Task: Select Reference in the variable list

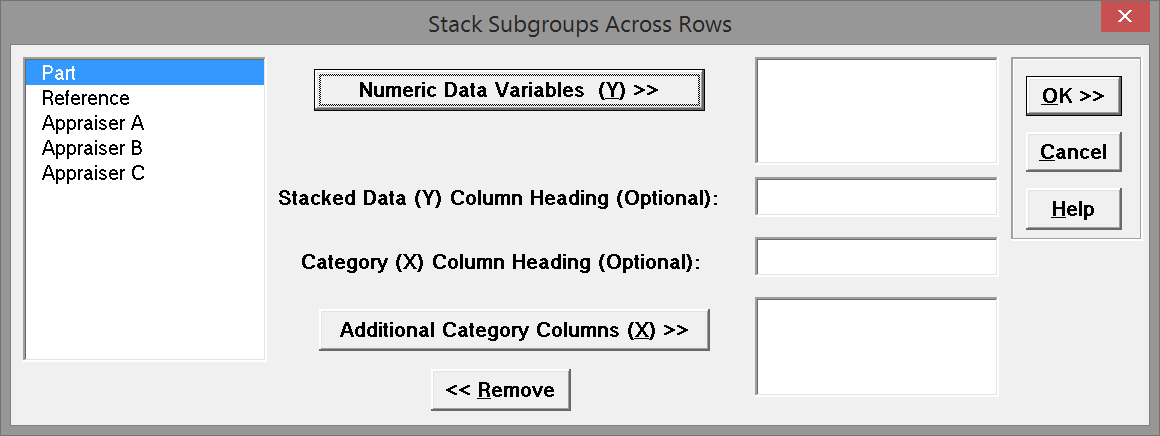Action: pos(86,98)
